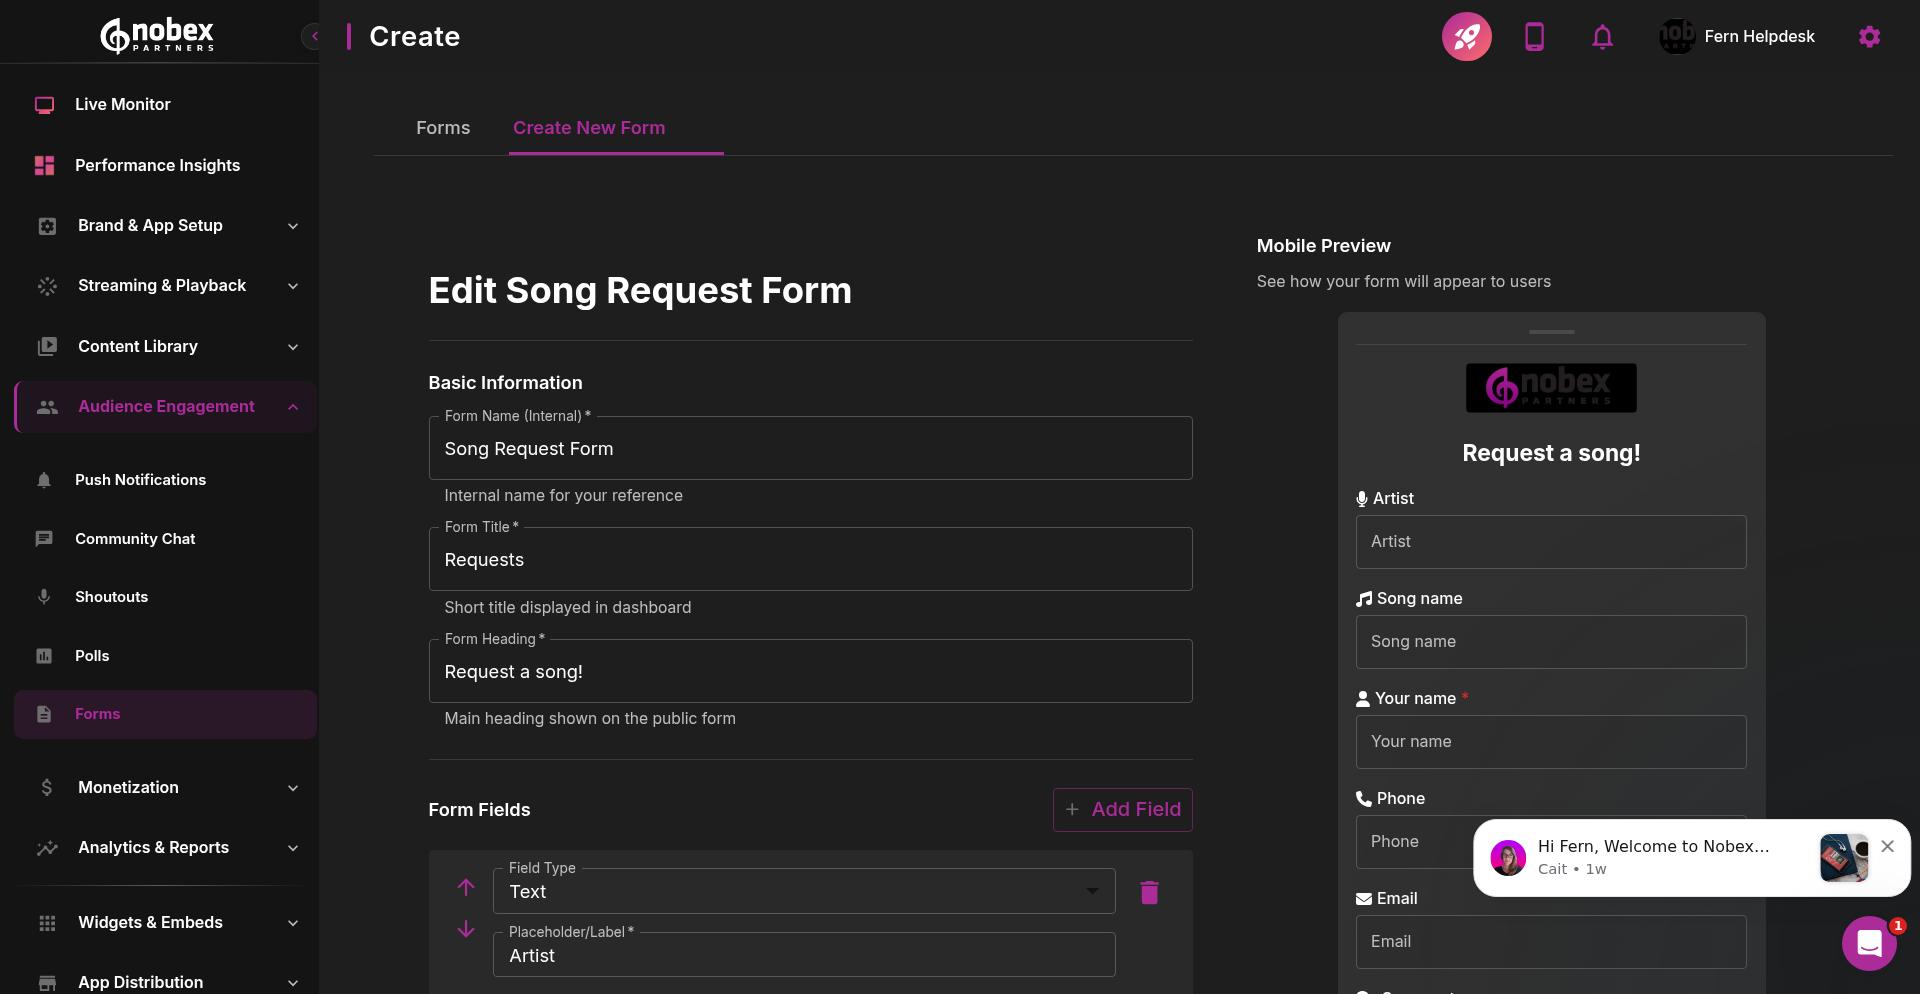
Task: Move the Text field down with the arrow
Action: 465,929
